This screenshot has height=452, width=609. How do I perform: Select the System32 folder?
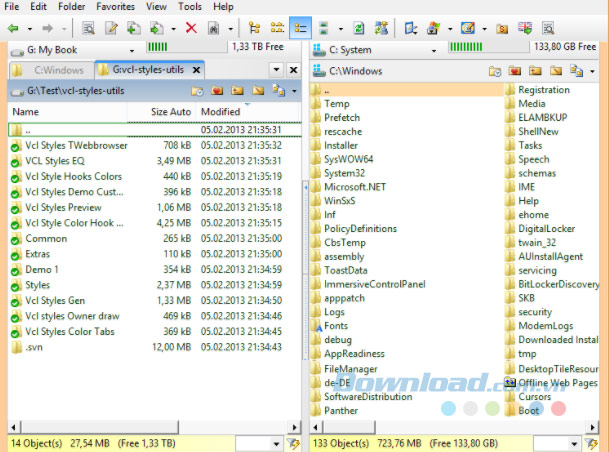tap(344, 173)
